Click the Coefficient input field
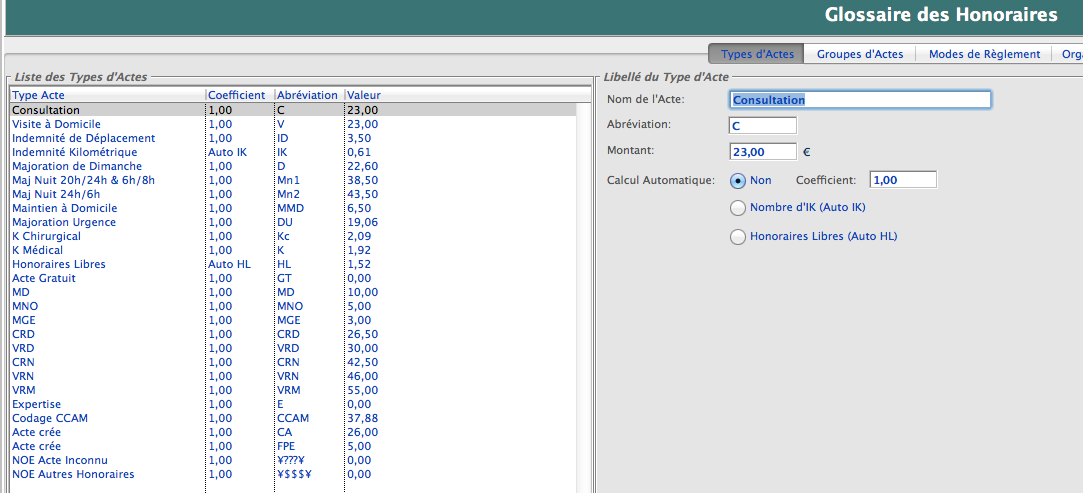Viewport: 1083px width, 493px height. (x=903, y=180)
